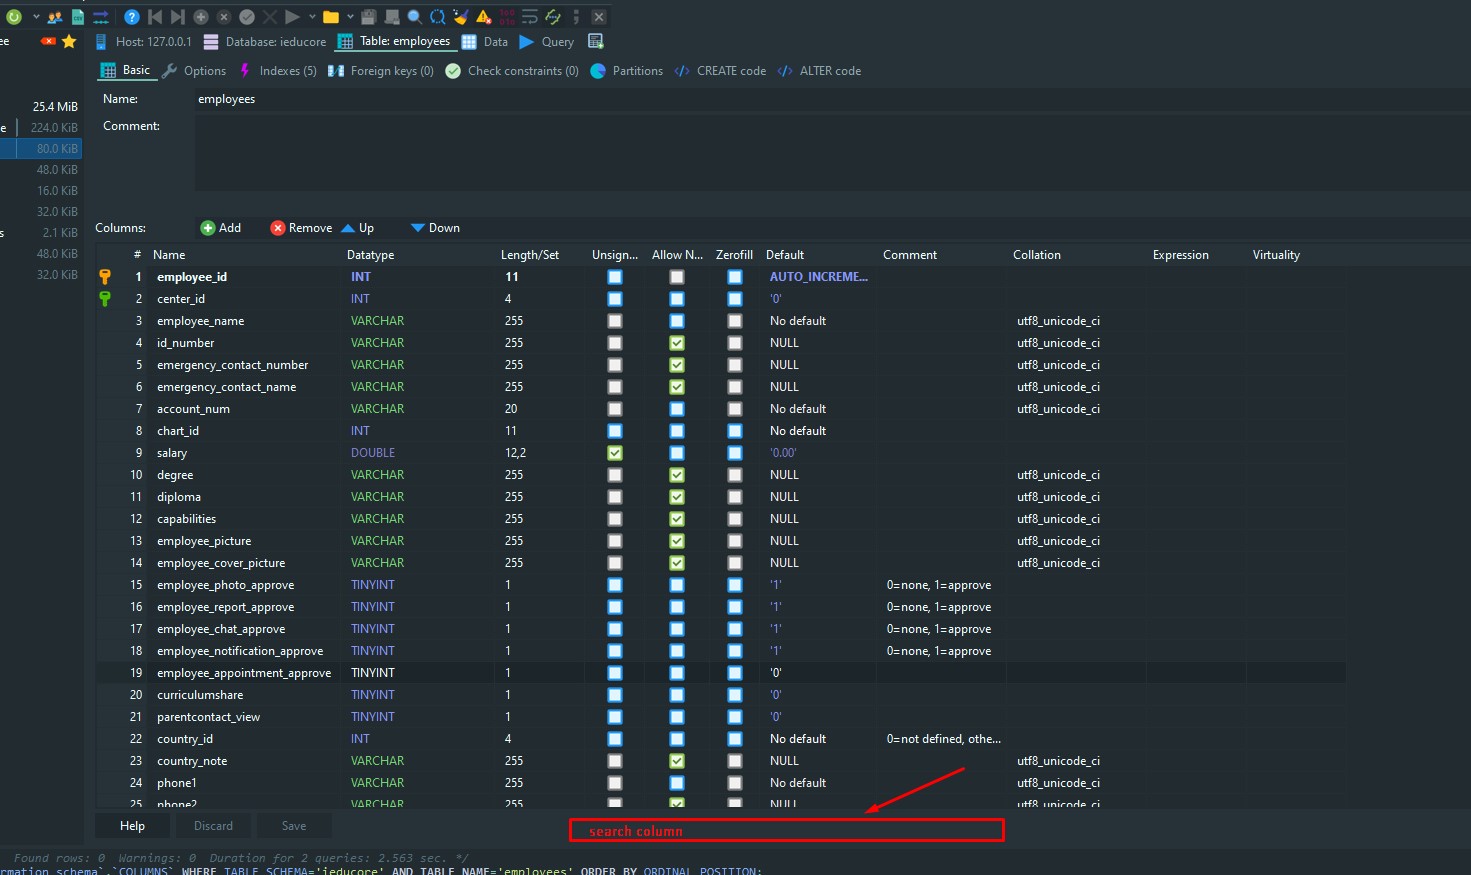Click the parentcontact_view column name

pyautogui.click(x=208, y=717)
